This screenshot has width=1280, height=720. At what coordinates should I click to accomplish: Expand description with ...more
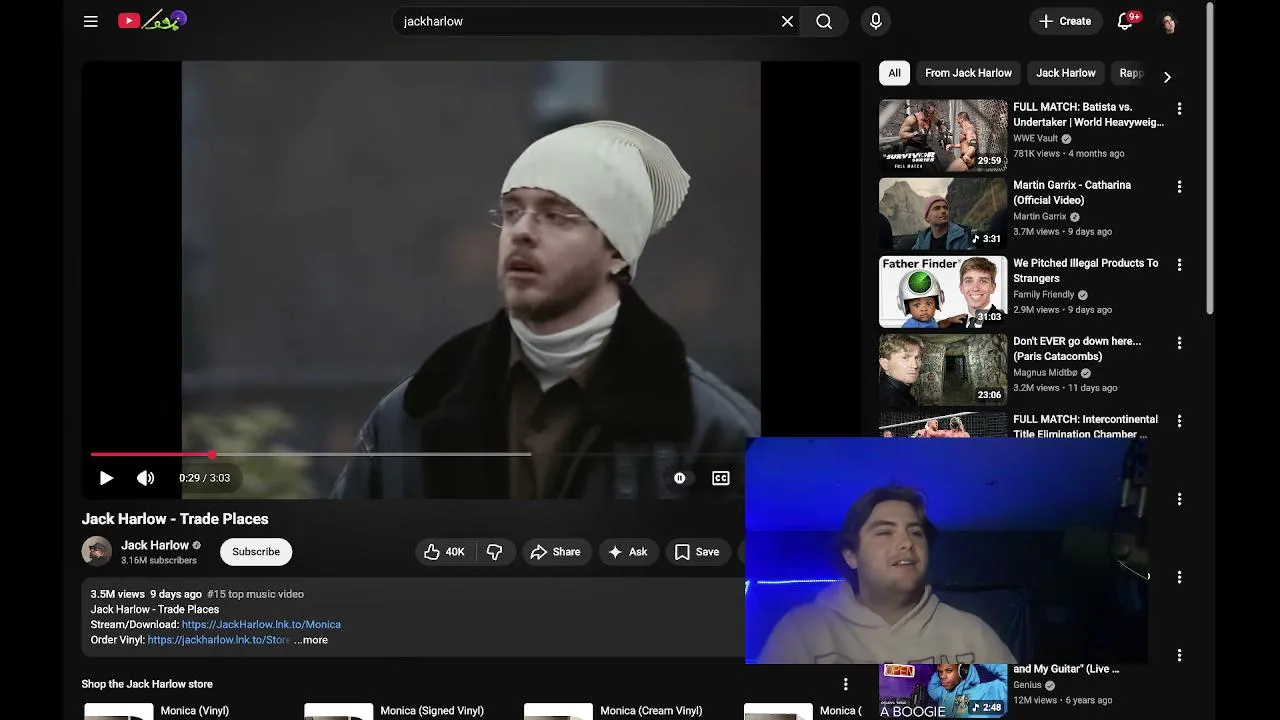311,640
